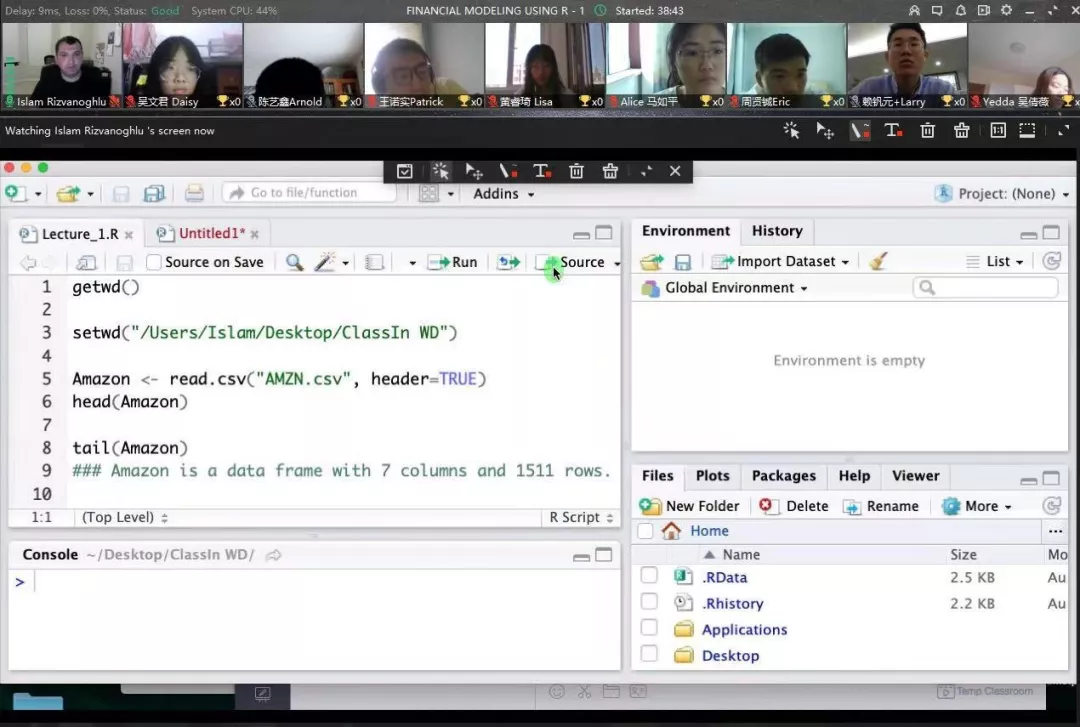The width and height of the screenshot is (1080, 727).
Task: Open the Open File folder icon
Action: tap(68, 194)
